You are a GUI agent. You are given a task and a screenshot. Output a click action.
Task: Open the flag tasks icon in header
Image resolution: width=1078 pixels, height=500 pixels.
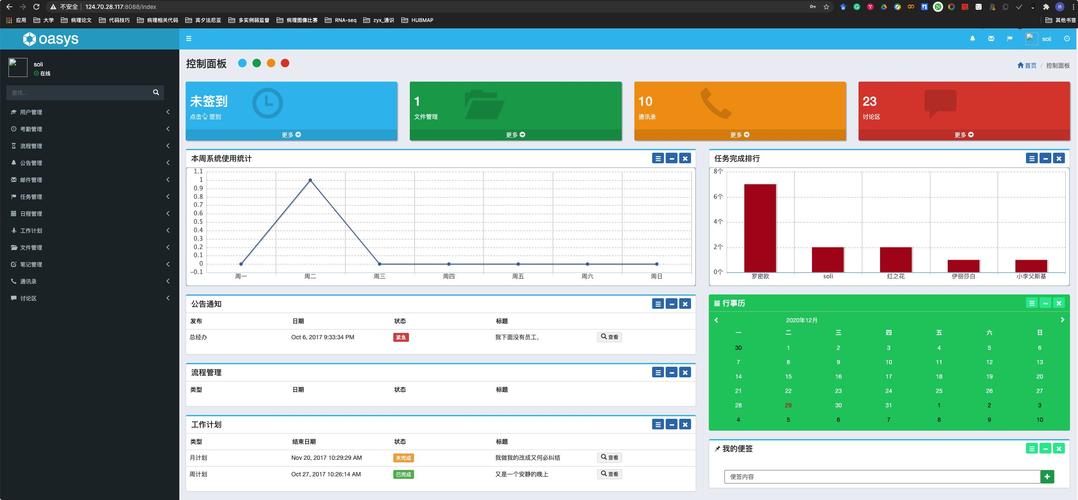1009,39
